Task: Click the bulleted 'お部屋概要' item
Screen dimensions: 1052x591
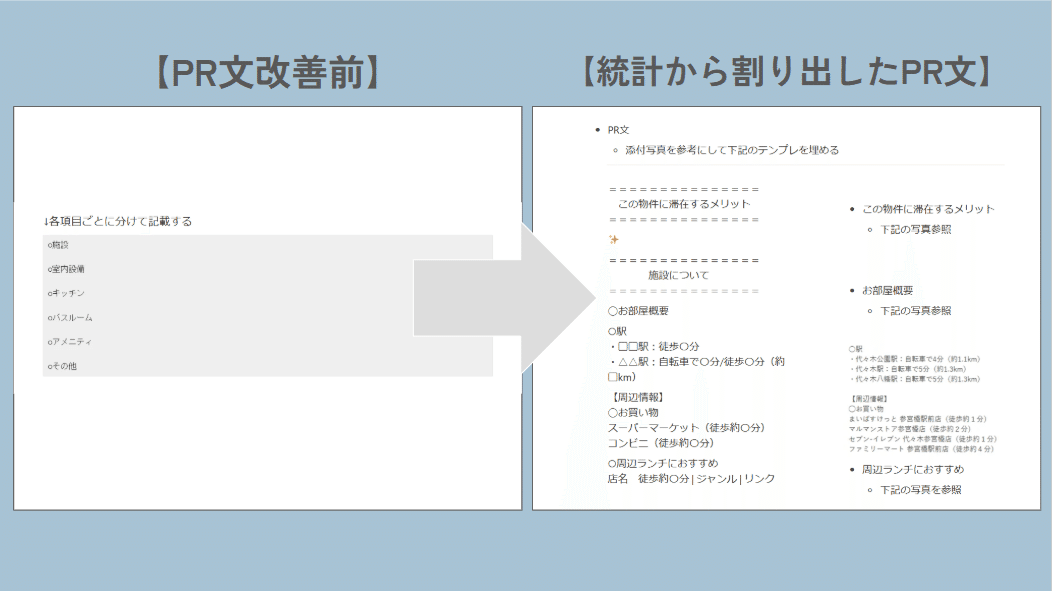Action: point(887,290)
